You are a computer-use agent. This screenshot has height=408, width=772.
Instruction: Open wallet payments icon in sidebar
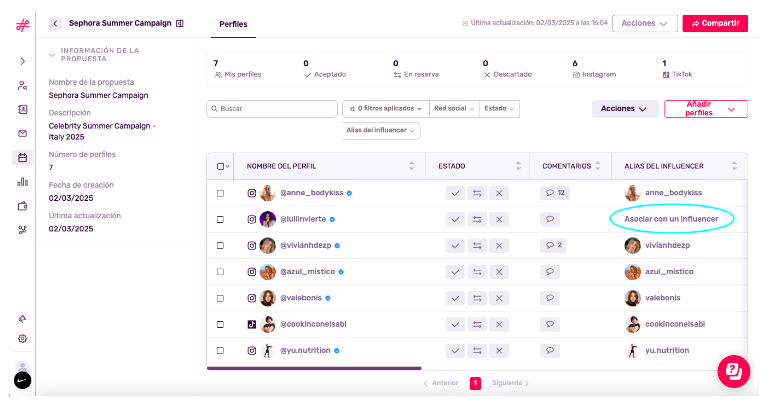[23, 206]
